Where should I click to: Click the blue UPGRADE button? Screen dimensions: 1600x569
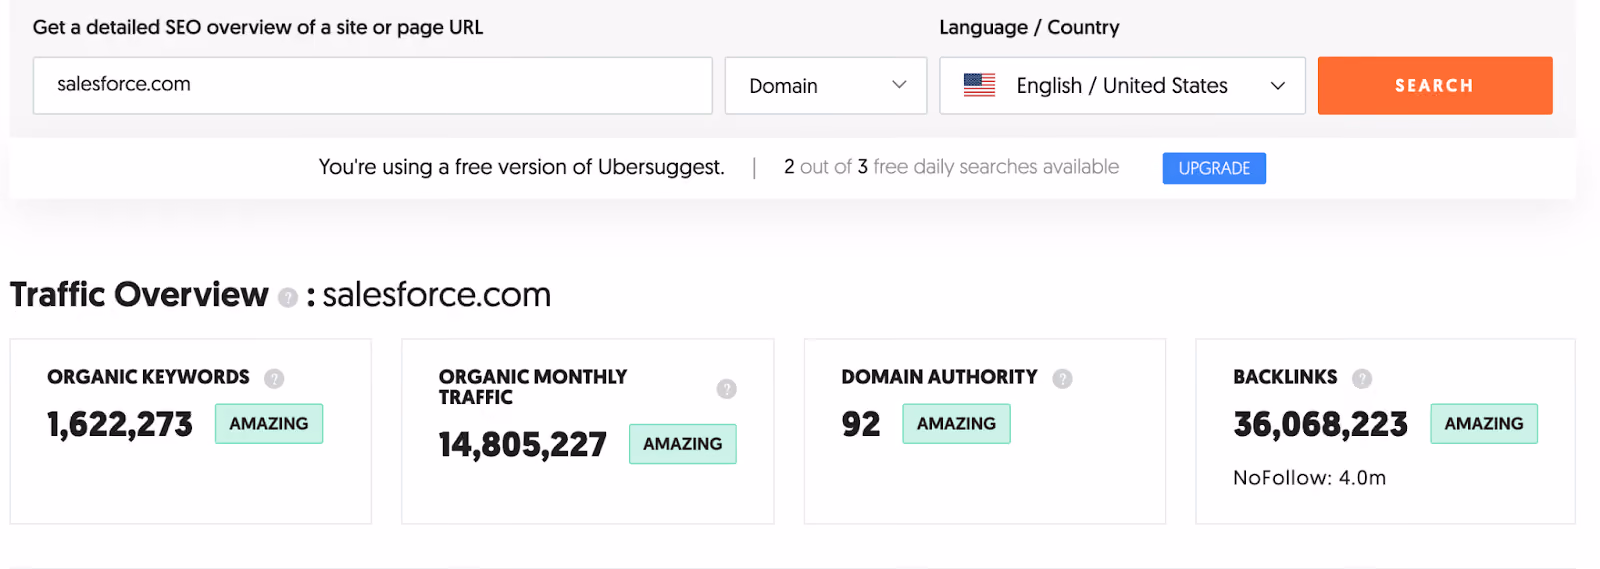(x=1214, y=168)
